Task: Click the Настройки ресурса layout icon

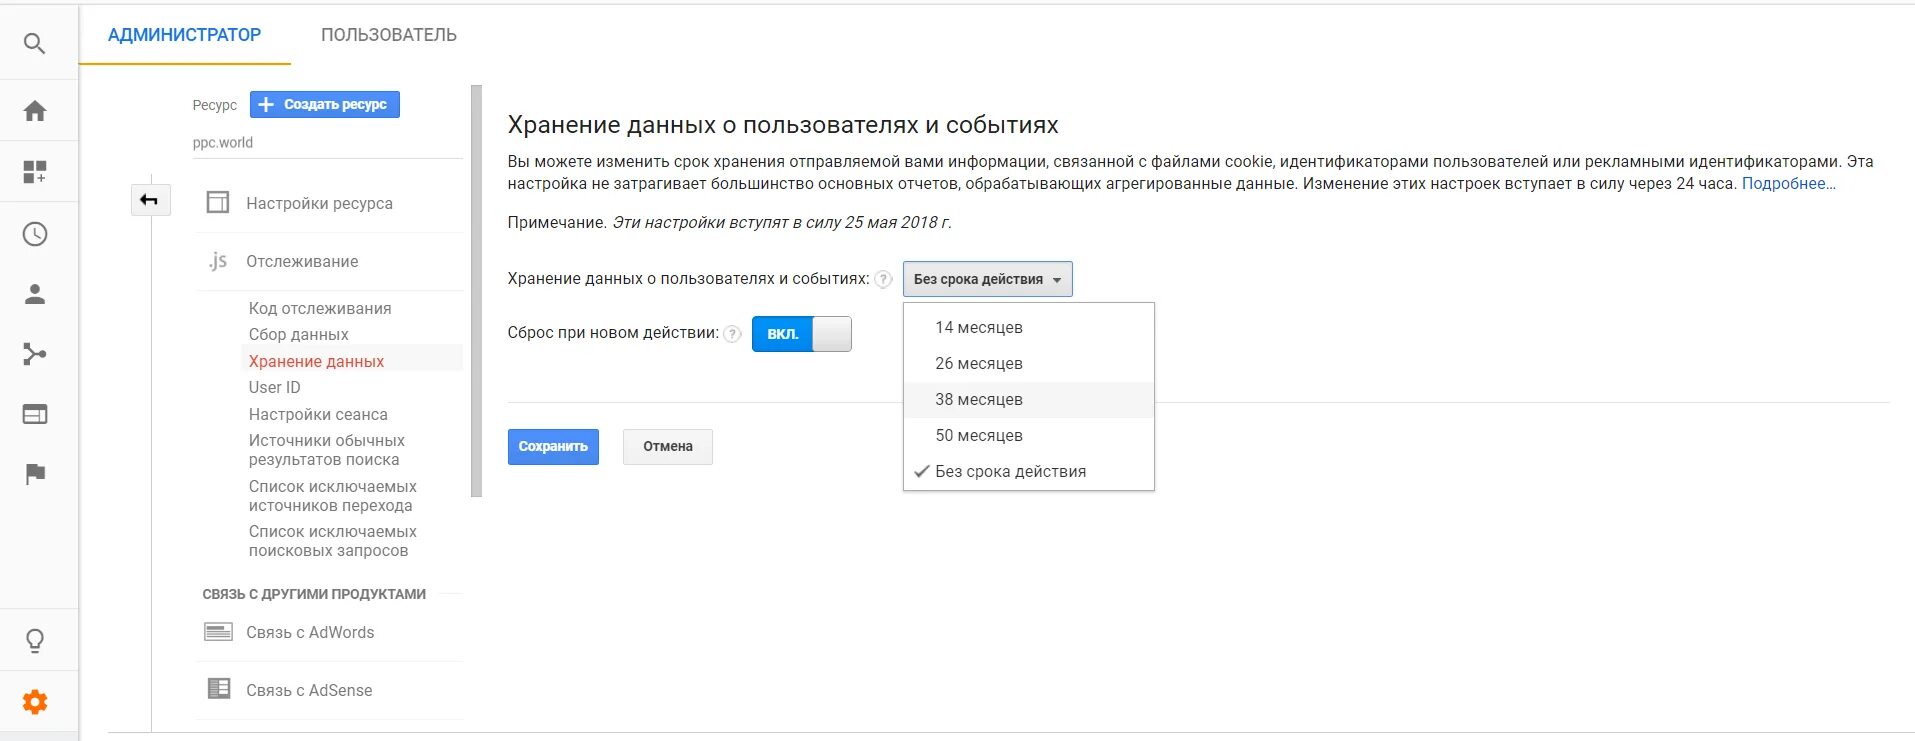Action: [x=218, y=203]
